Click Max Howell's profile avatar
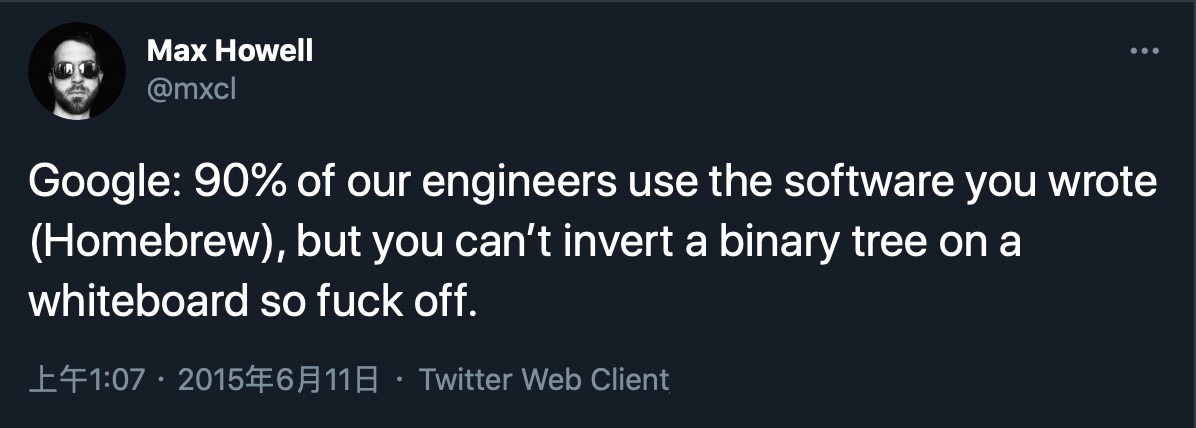 [77, 71]
